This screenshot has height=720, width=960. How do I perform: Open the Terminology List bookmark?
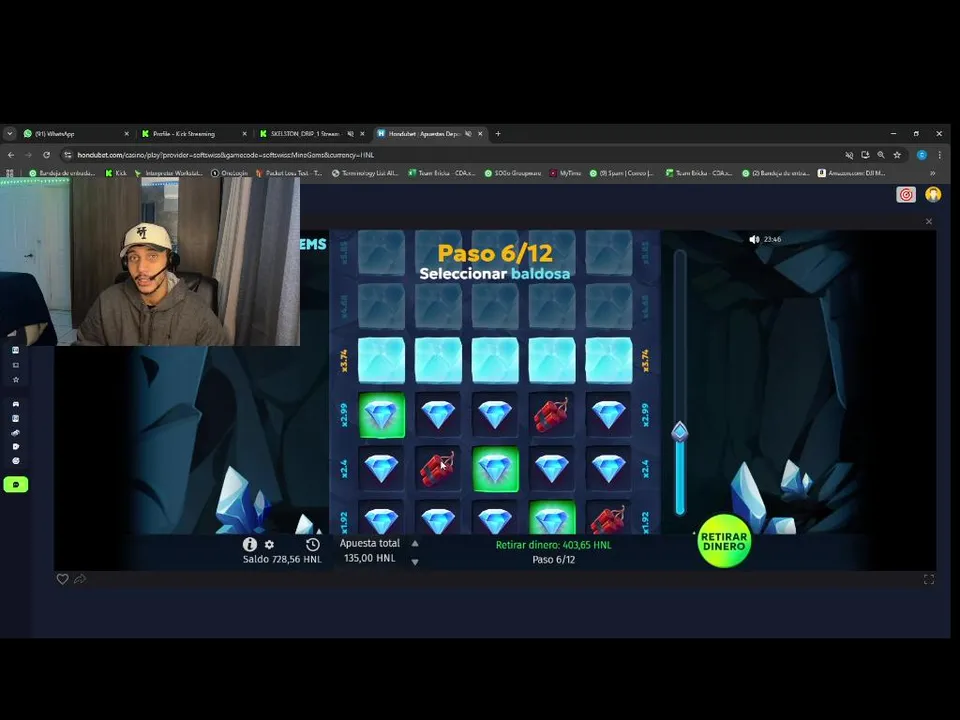(x=365, y=173)
